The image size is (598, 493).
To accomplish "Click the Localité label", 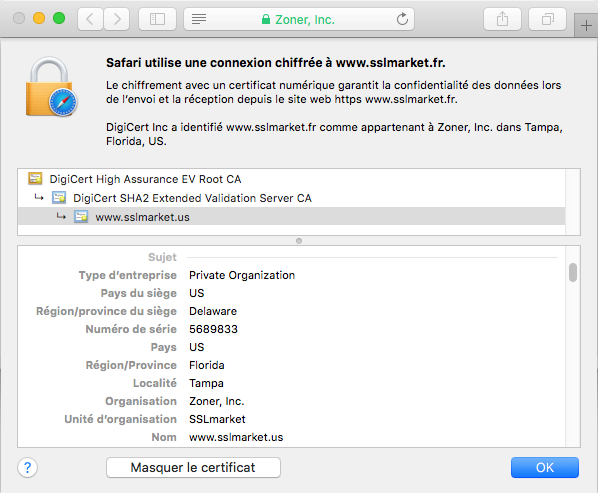I will click(x=154, y=383).
